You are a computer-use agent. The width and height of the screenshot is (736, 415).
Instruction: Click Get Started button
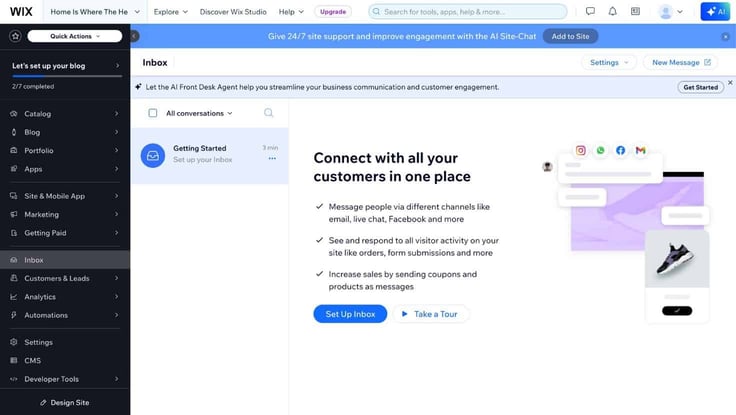(x=700, y=87)
